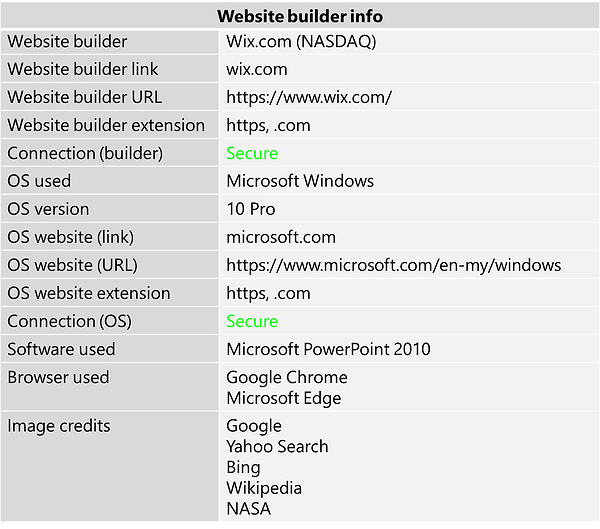
Task: Click the green Secure text for OS
Action: pyautogui.click(x=252, y=322)
